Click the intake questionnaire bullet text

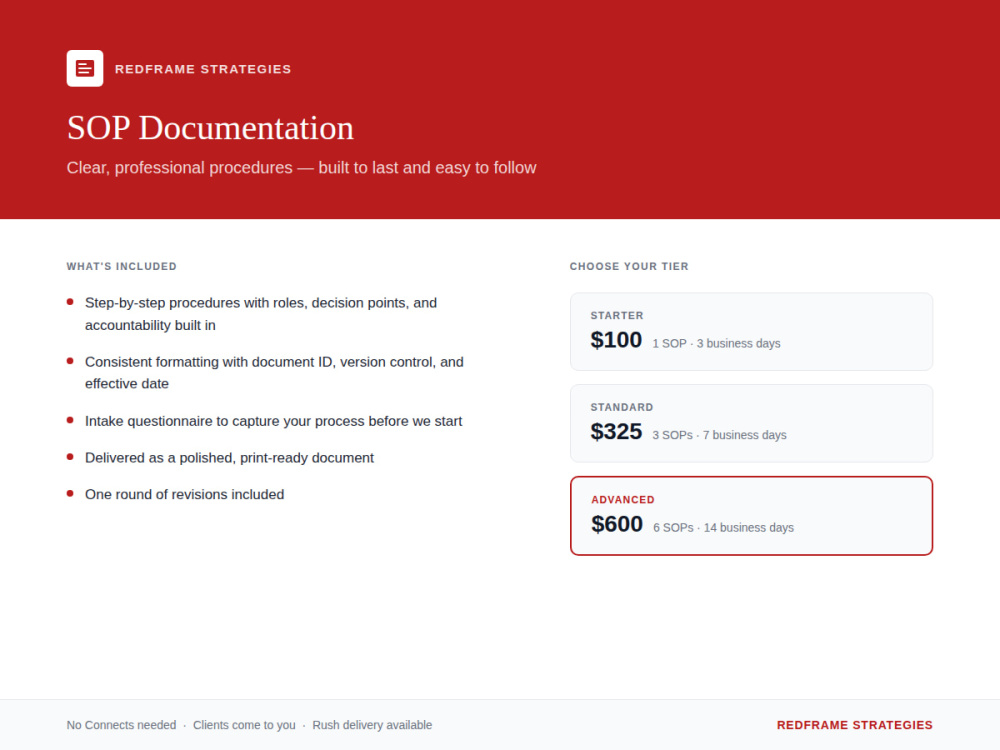coord(274,422)
